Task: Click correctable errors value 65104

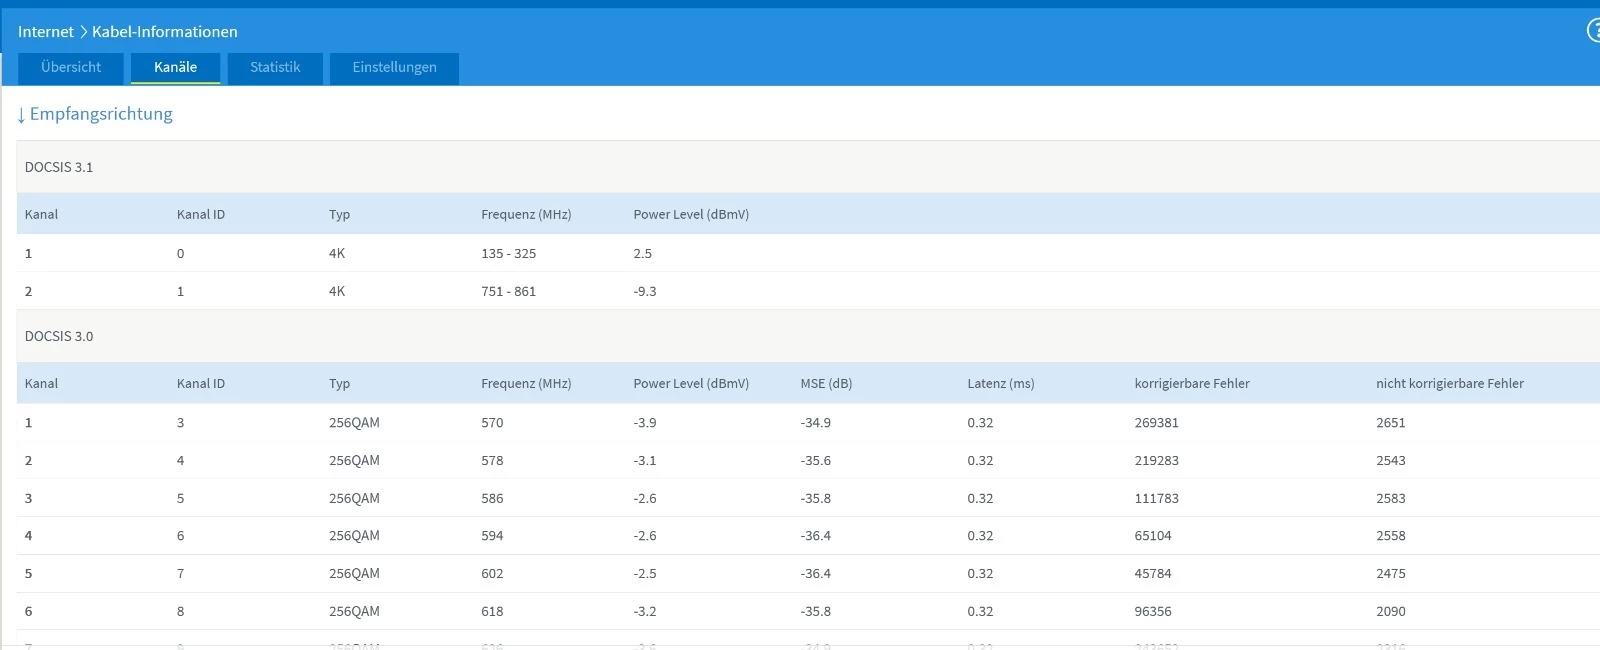Action: (x=1153, y=536)
